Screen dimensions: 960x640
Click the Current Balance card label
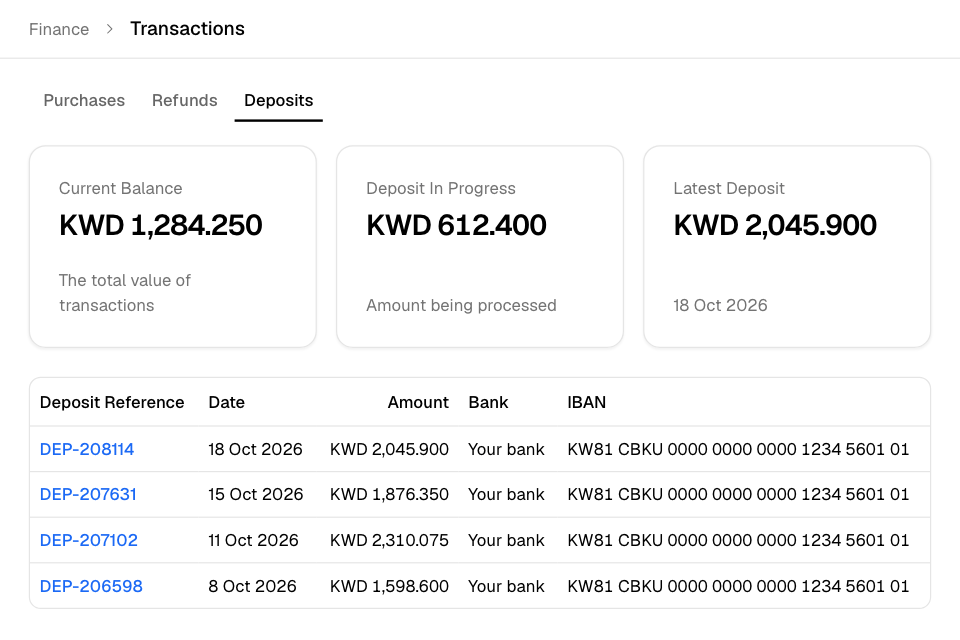[121, 189]
